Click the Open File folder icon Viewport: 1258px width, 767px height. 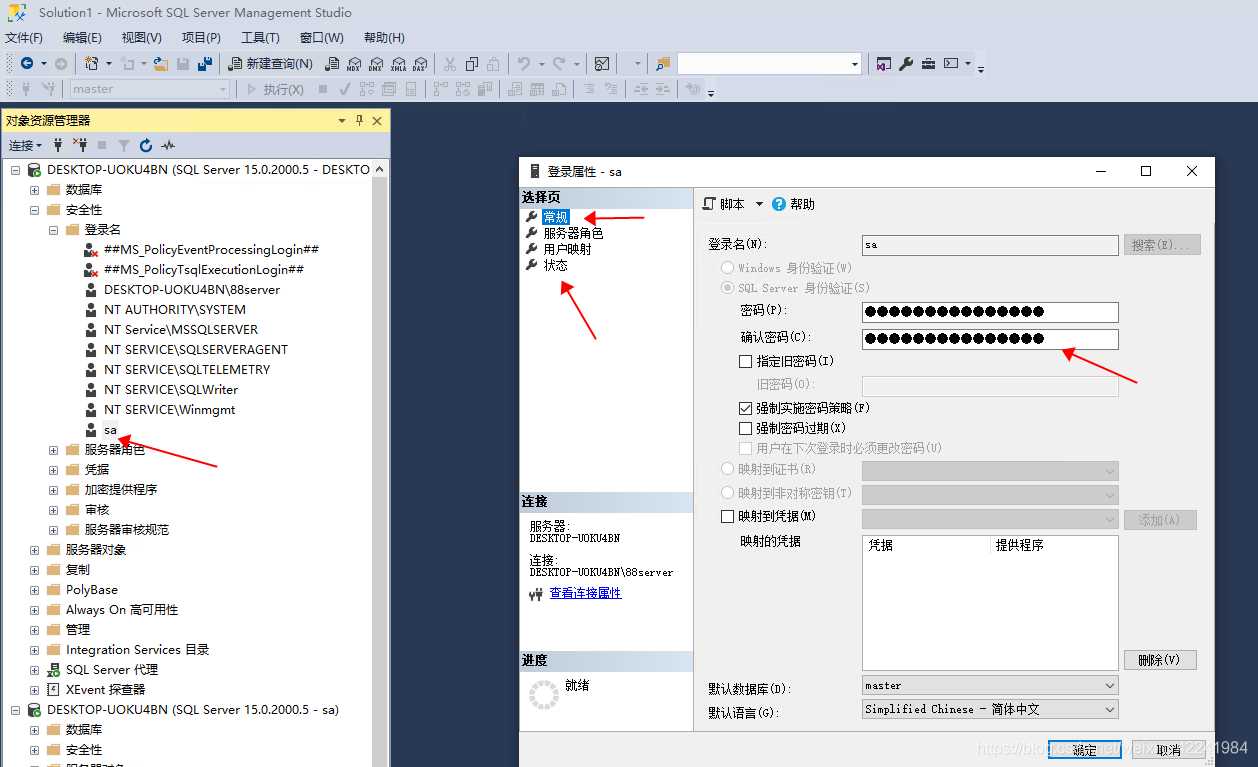click(162, 63)
